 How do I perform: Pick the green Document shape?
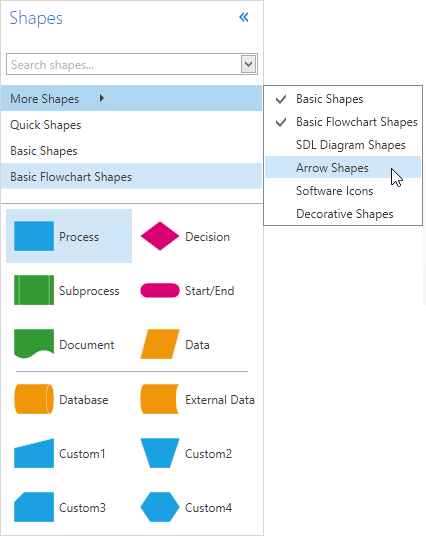(x=34, y=344)
